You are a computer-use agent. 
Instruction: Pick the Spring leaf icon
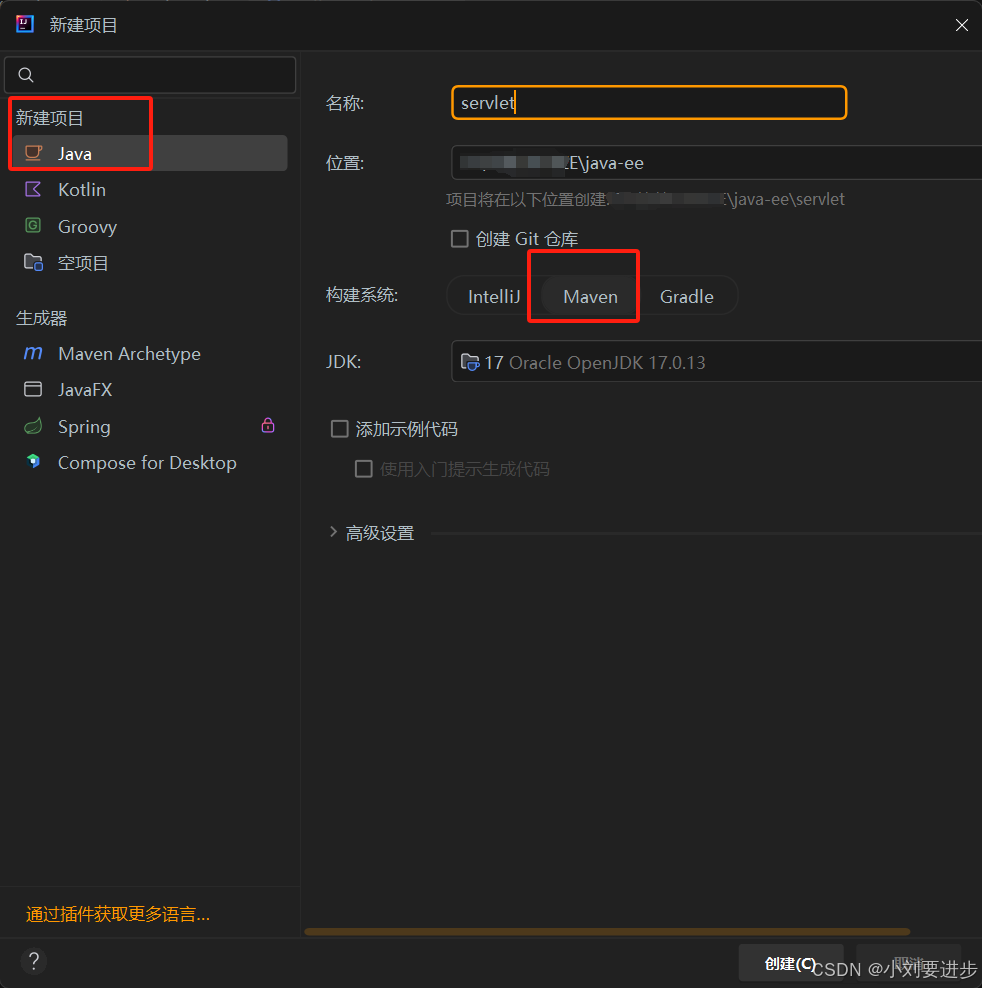click(x=33, y=427)
